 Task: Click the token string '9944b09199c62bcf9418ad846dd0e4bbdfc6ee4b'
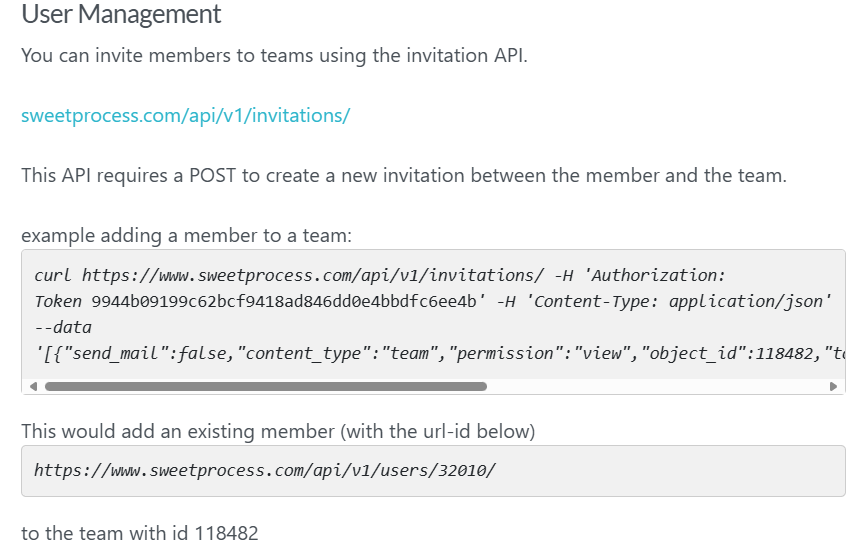(284, 301)
